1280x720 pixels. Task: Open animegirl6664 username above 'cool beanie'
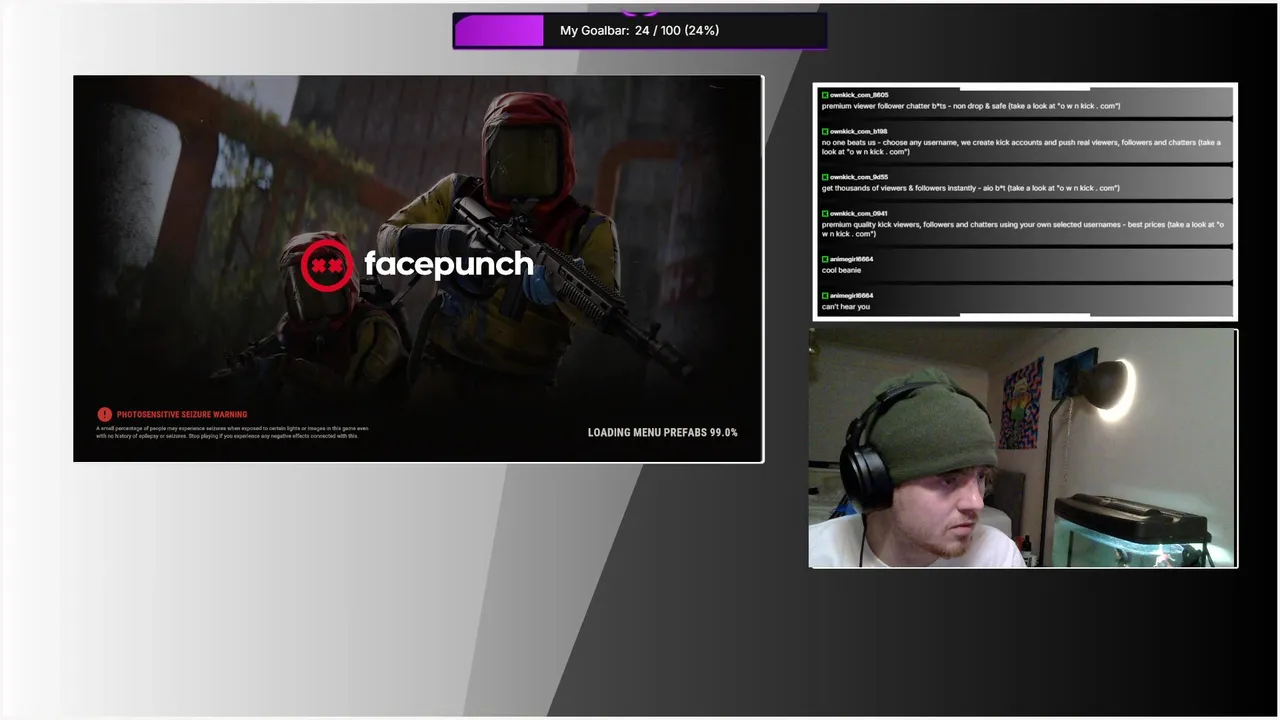pos(851,259)
